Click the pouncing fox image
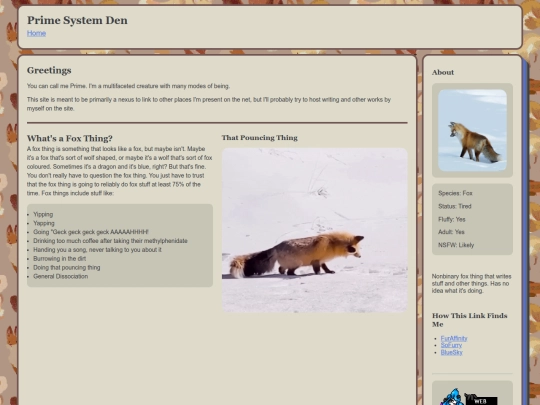 click(315, 230)
